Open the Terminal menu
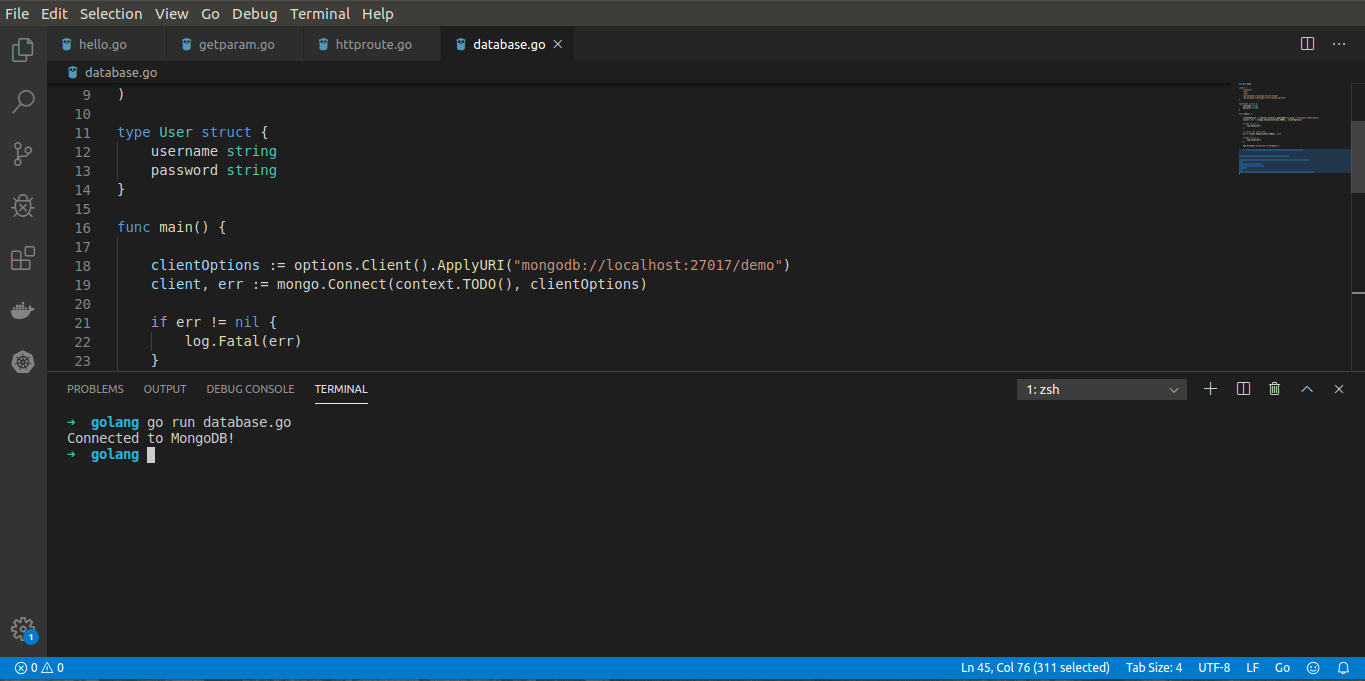The height and width of the screenshot is (681, 1365). (x=320, y=14)
